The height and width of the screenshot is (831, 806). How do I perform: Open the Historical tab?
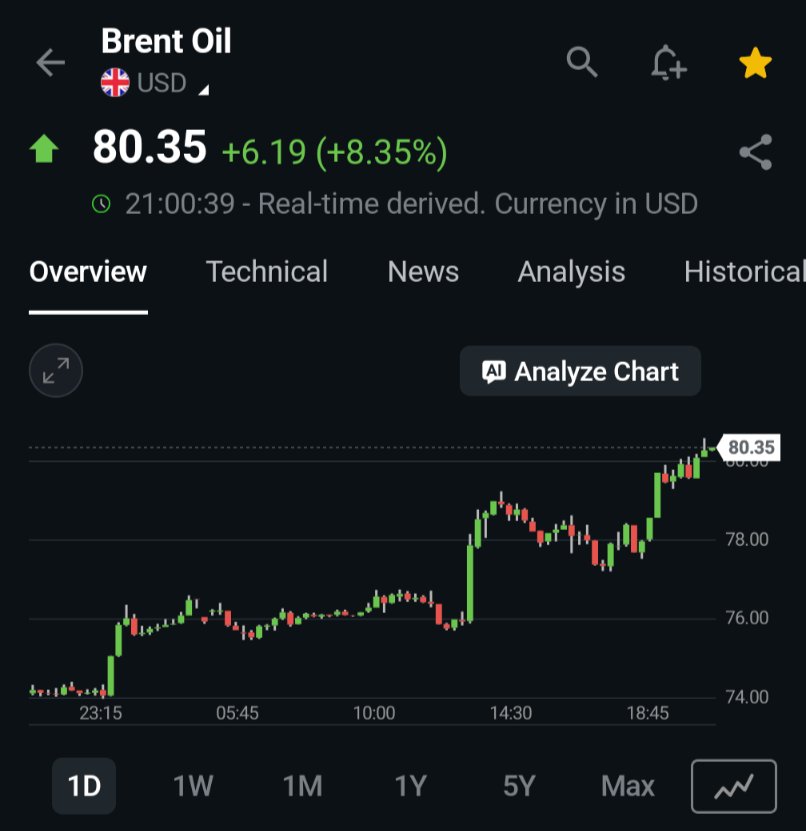(x=744, y=272)
